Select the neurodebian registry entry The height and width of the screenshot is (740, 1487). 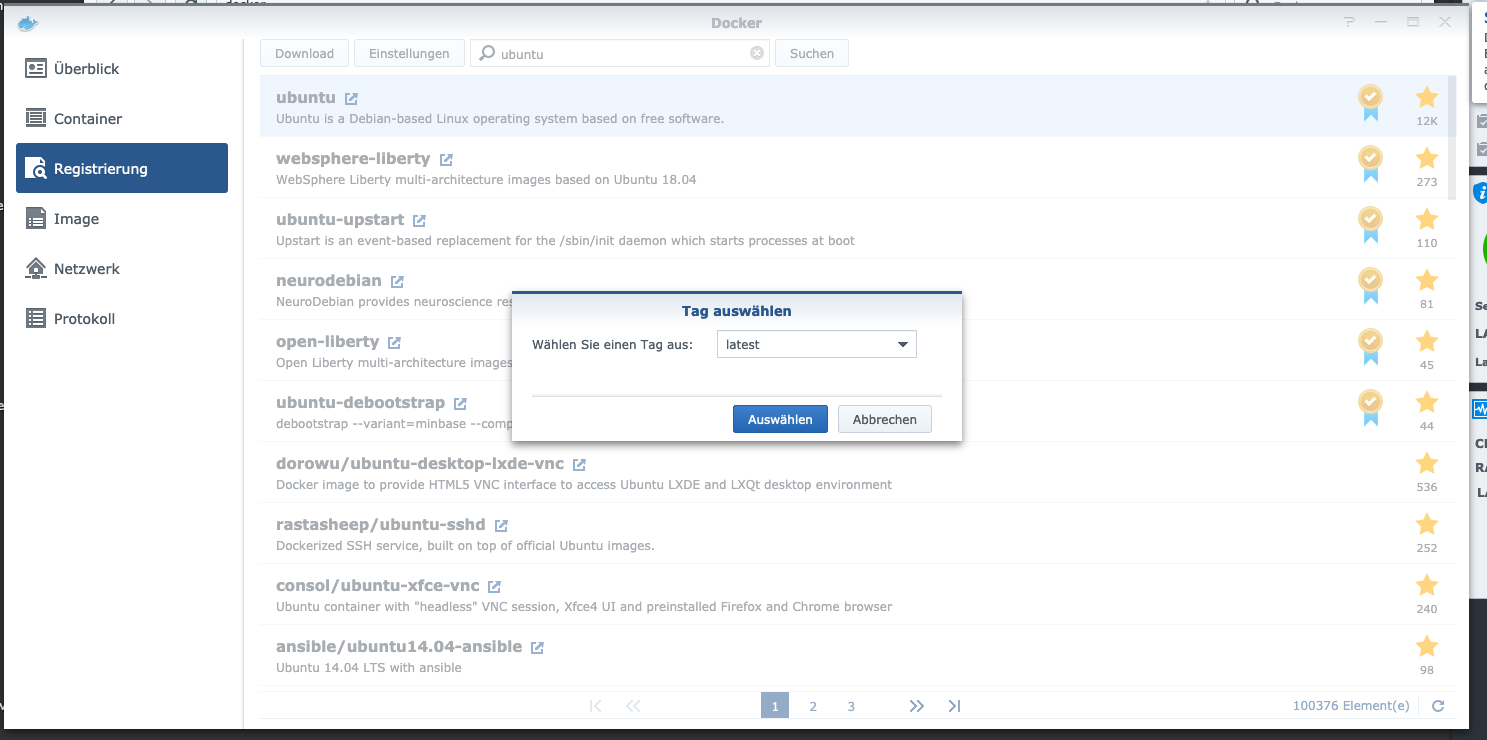[x=328, y=281]
